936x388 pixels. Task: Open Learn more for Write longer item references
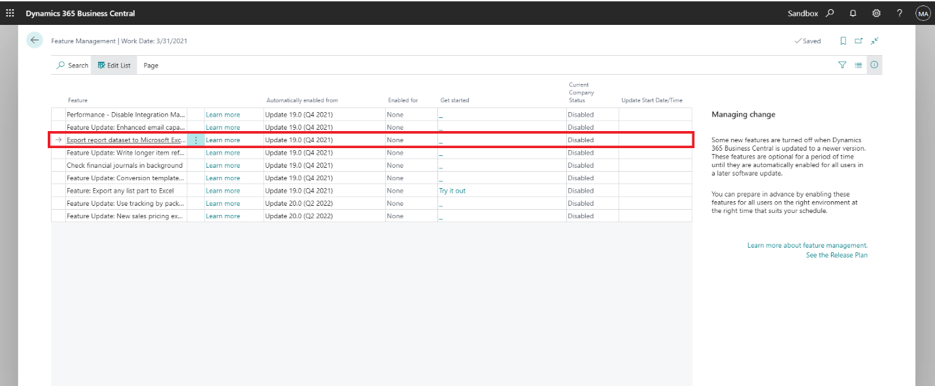click(223, 153)
